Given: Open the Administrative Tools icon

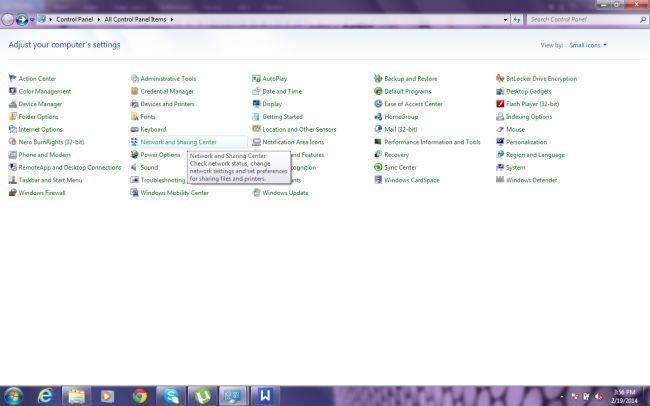Looking at the screenshot, I should tap(134, 78).
